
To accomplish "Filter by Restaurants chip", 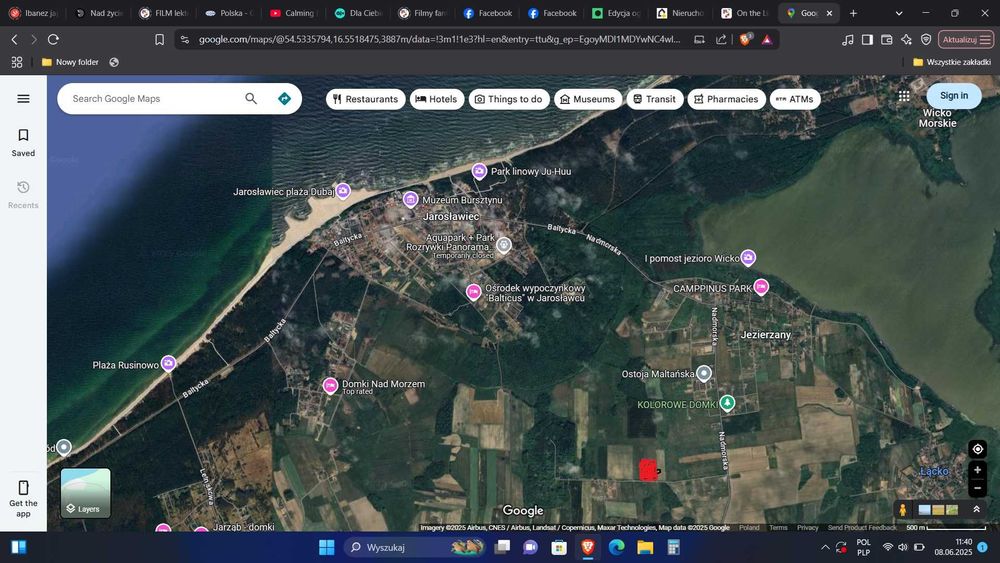I will [365, 99].
